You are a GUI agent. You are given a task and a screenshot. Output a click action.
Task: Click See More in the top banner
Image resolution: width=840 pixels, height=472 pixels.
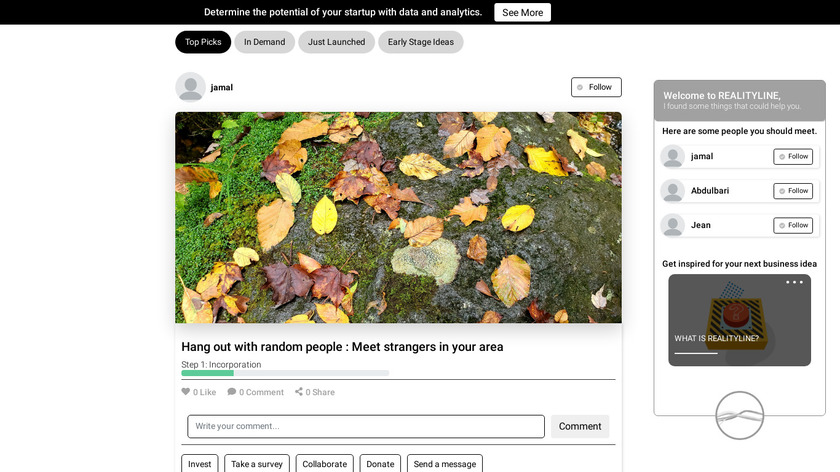click(x=522, y=12)
